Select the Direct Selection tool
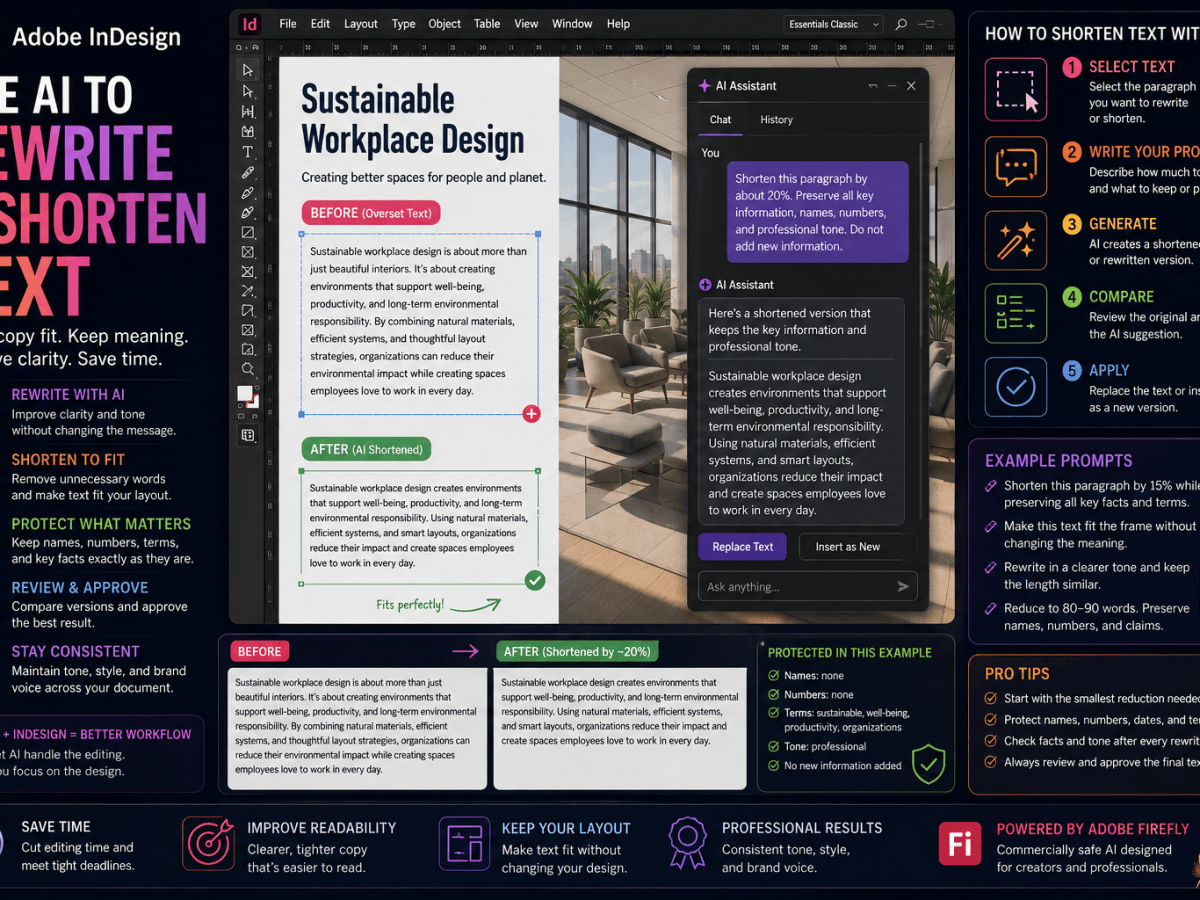Image resolution: width=1200 pixels, height=900 pixels. click(x=247, y=91)
